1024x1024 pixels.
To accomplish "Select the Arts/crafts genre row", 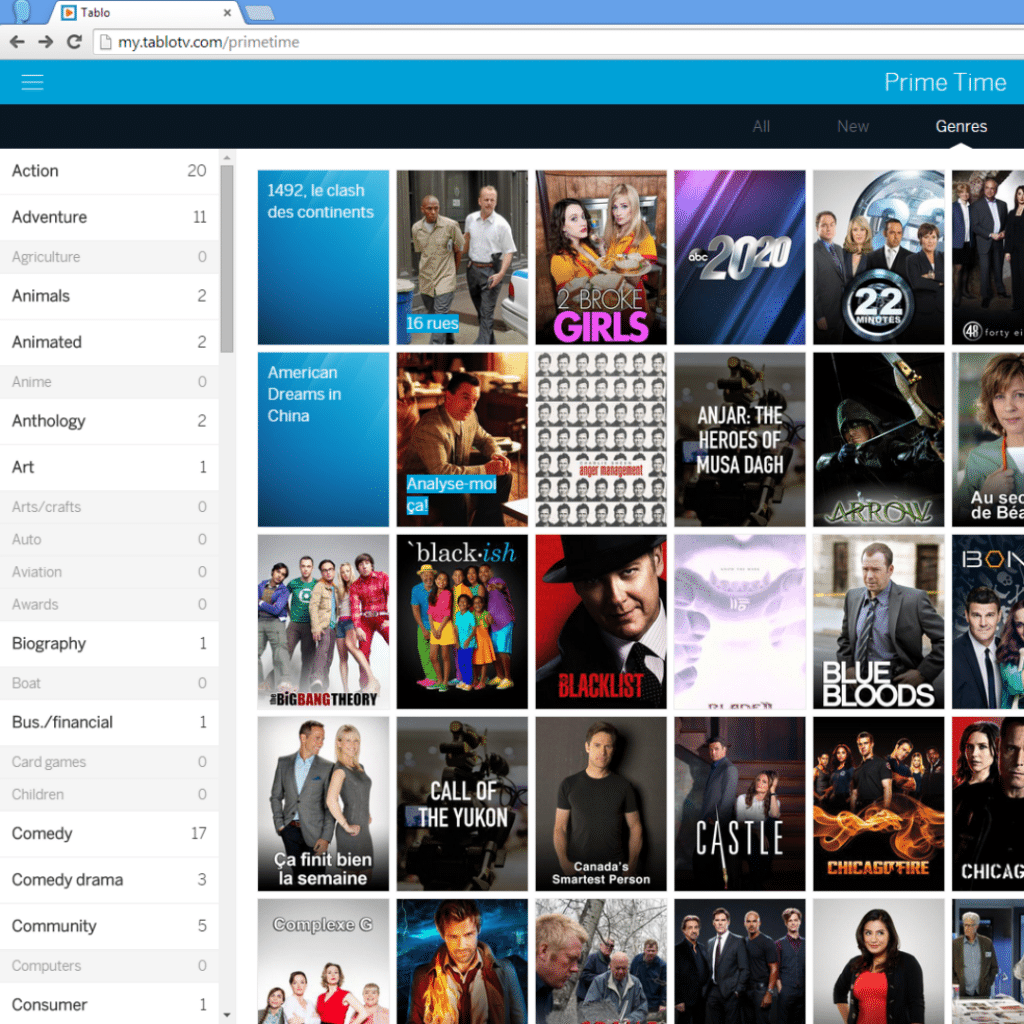I will (x=109, y=507).
